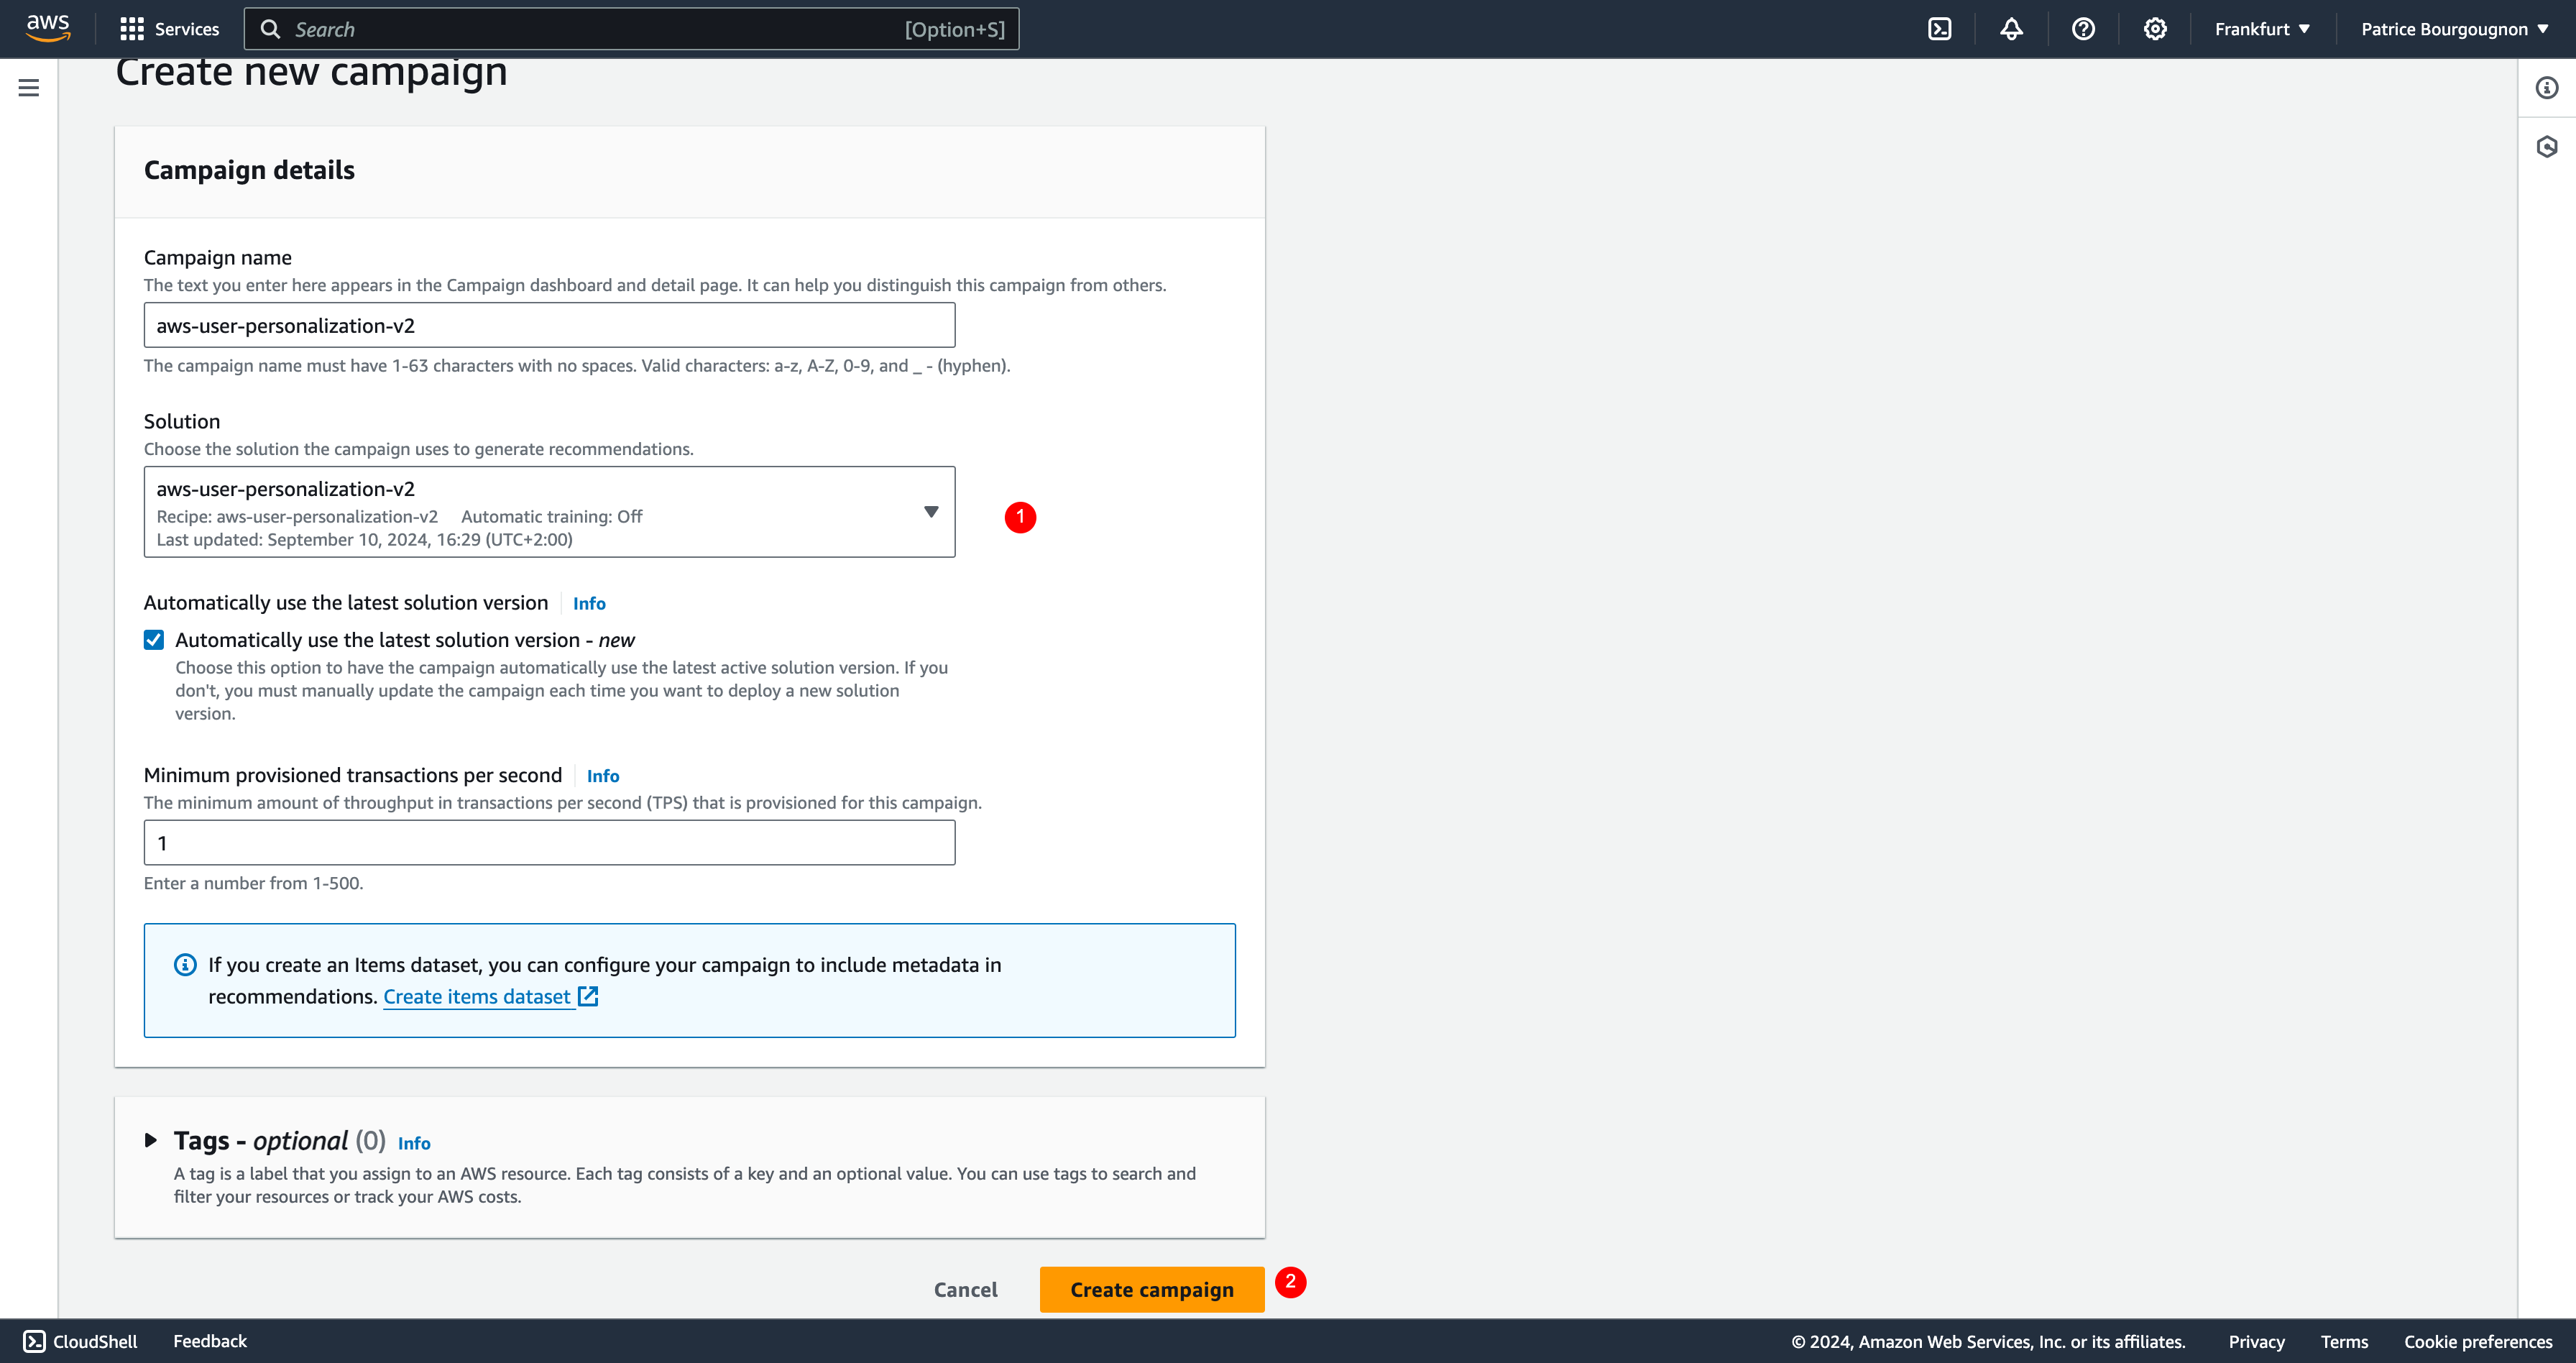Open the hexagon tools icon on right sidebar

(x=2547, y=147)
